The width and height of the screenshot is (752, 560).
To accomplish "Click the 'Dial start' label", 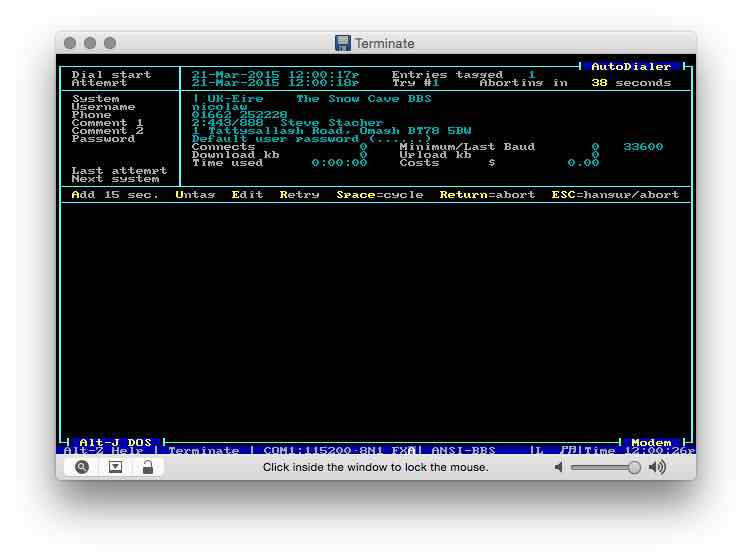I will click(x=111, y=75).
